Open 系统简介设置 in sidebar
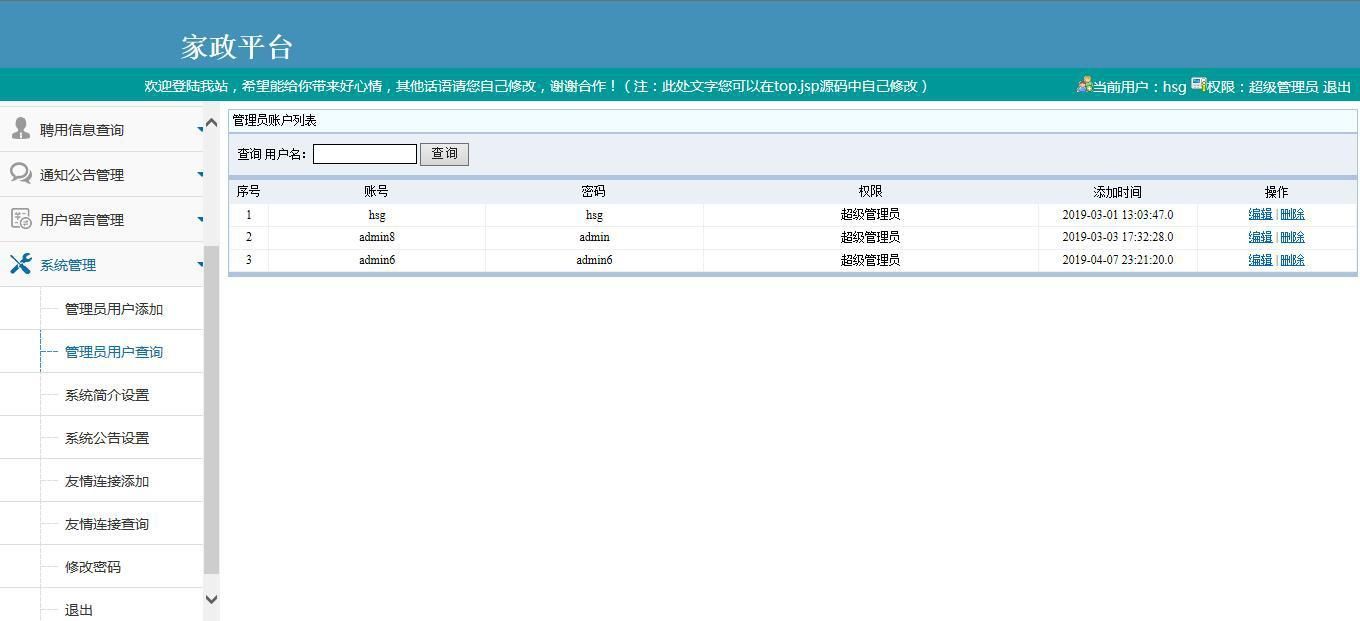The height and width of the screenshot is (621, 1360). click(x=107, y=395)
